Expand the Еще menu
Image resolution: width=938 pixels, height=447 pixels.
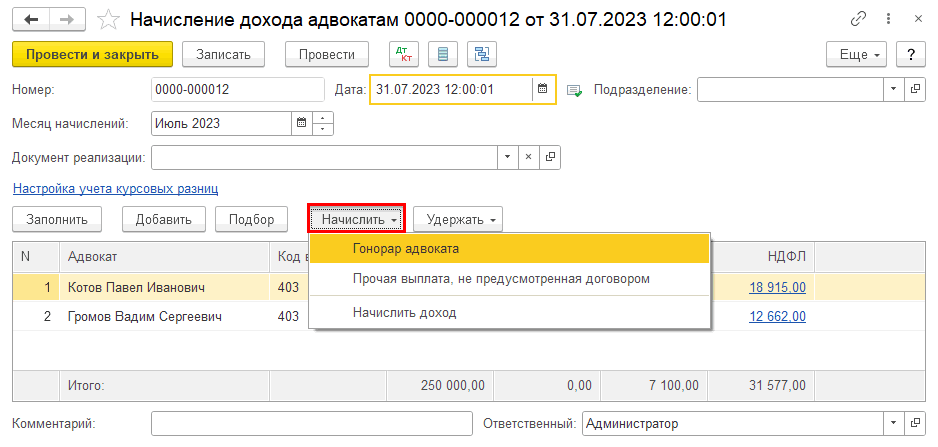pos(858,54)
